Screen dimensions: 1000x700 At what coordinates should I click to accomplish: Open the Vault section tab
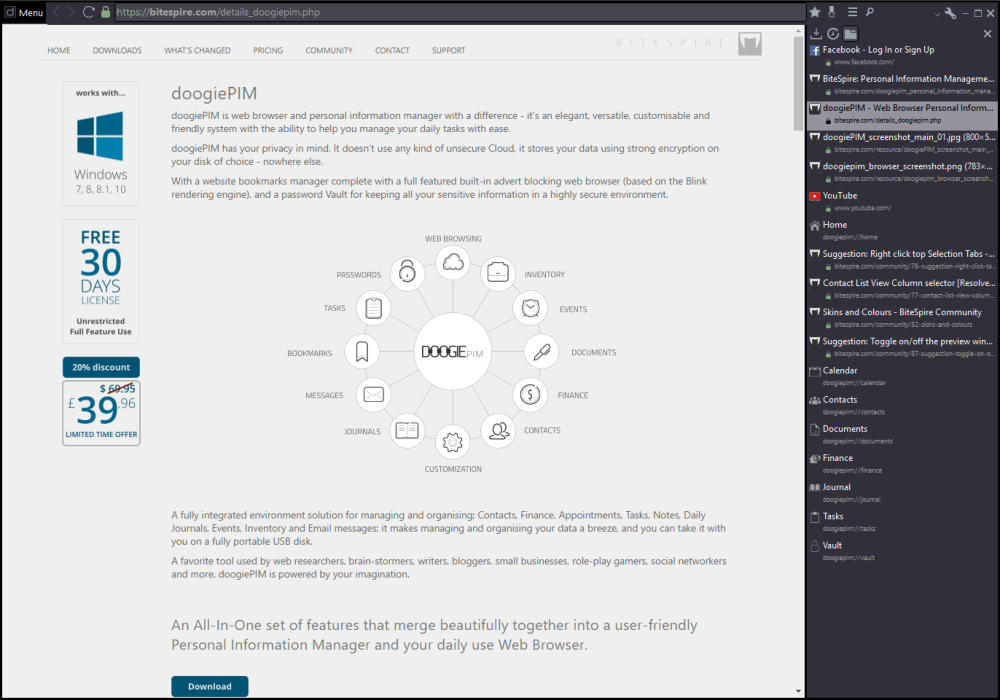coord(902,551)
